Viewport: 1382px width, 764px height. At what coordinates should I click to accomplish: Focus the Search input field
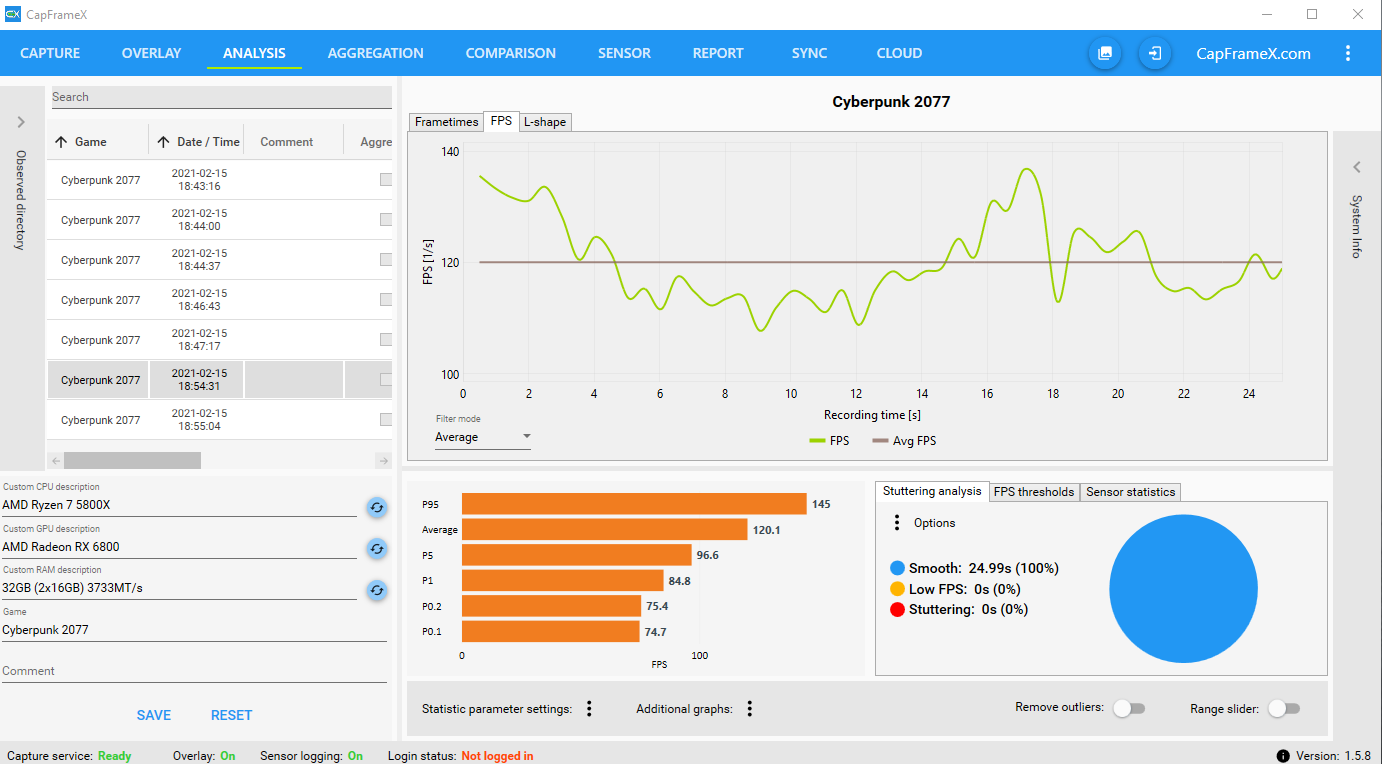(221, 97)
